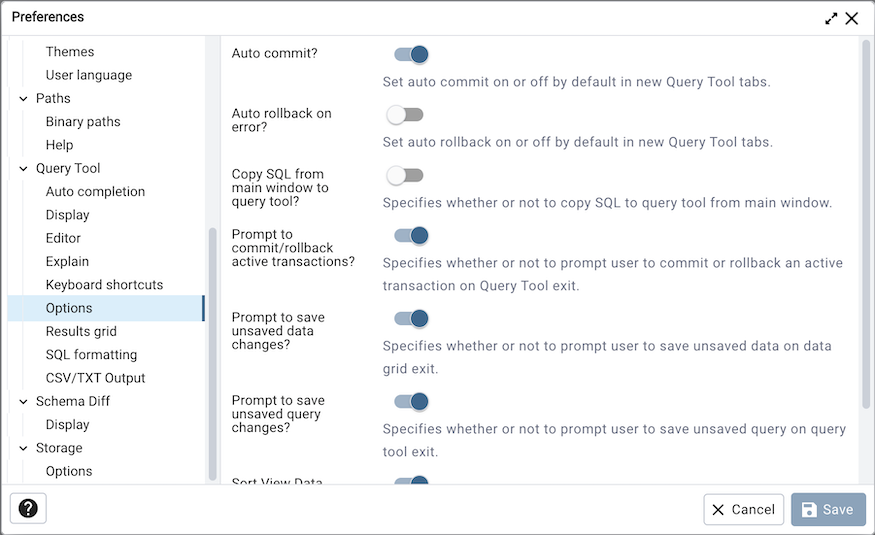Click the help question mark icon
This screenshot has width=875, height=535.
tap(28, 508)
